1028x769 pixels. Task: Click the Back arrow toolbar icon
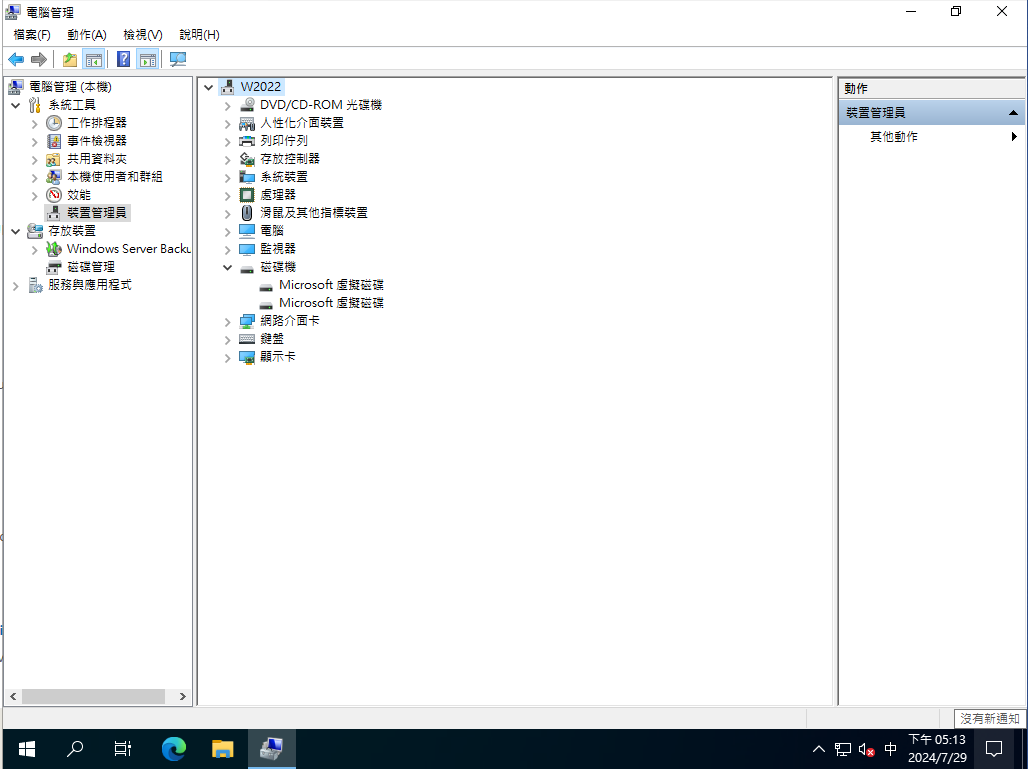click(x=16, y=60)
